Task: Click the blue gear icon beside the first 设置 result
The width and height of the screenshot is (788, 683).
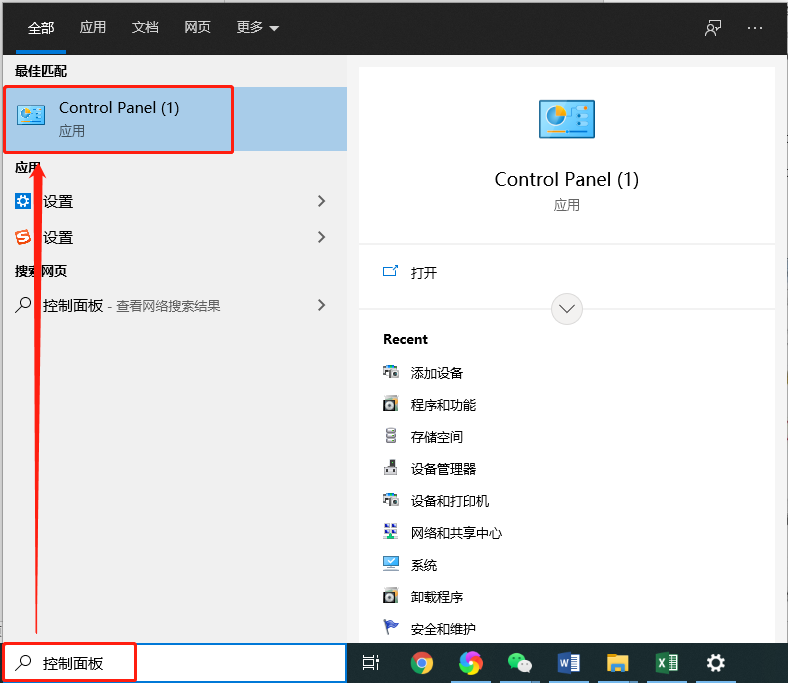Action: 23,201
